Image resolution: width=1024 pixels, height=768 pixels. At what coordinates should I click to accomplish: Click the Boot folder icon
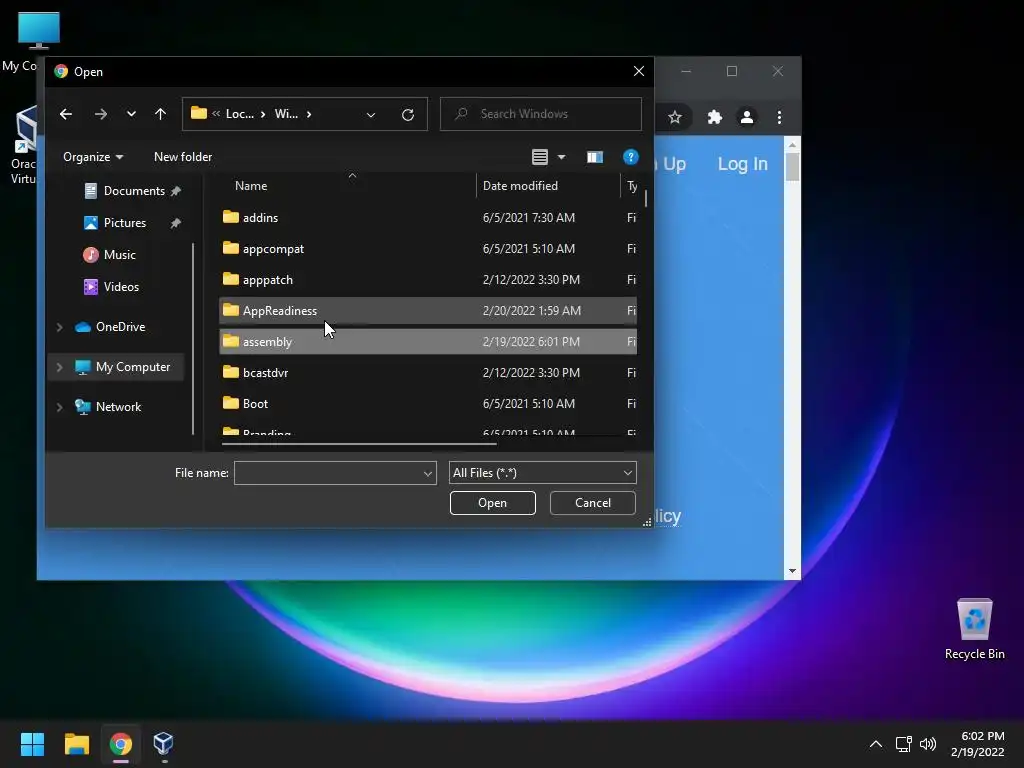click(x=231, y=403)
